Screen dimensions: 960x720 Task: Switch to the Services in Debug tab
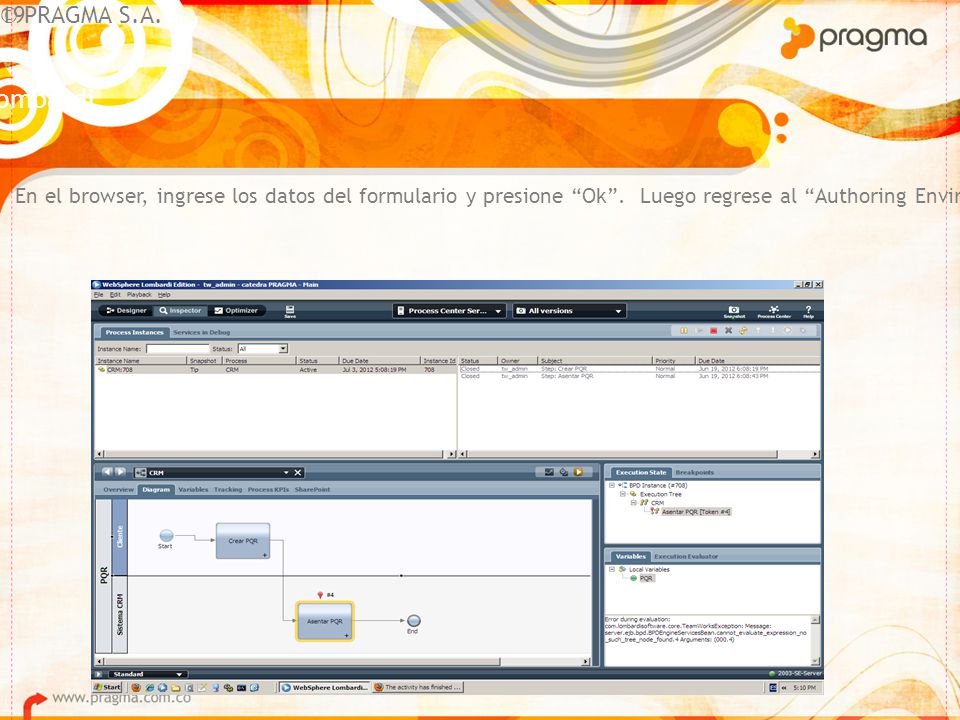point(201,332)
